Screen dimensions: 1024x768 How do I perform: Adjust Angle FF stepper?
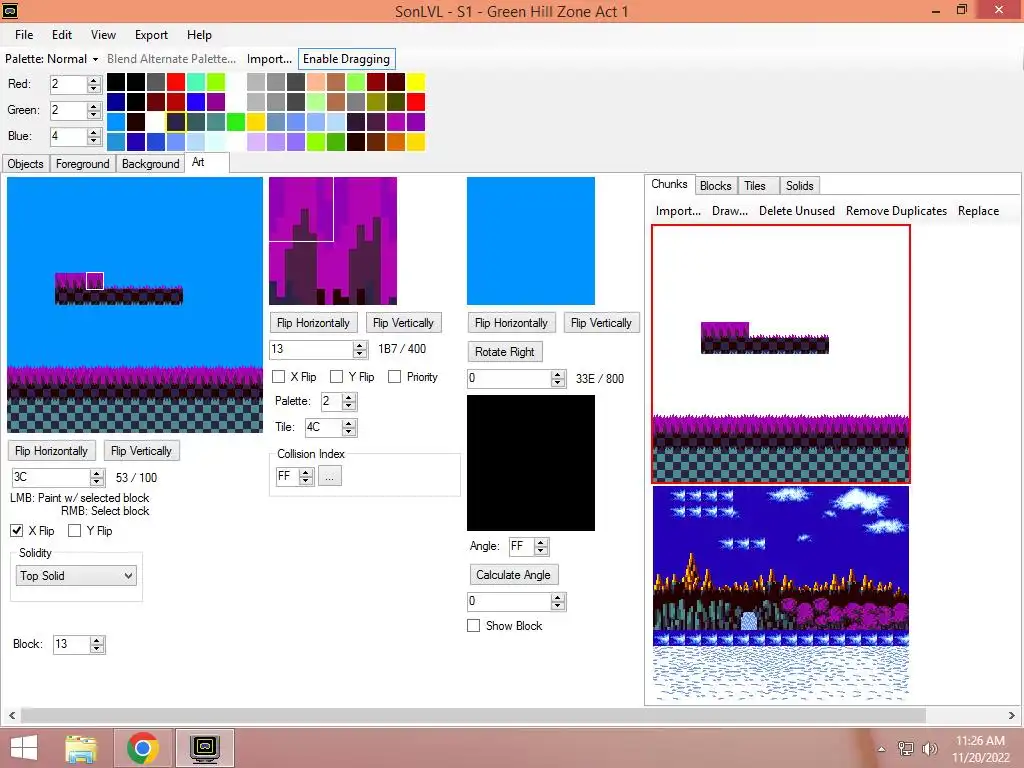(x=541, y=546)
